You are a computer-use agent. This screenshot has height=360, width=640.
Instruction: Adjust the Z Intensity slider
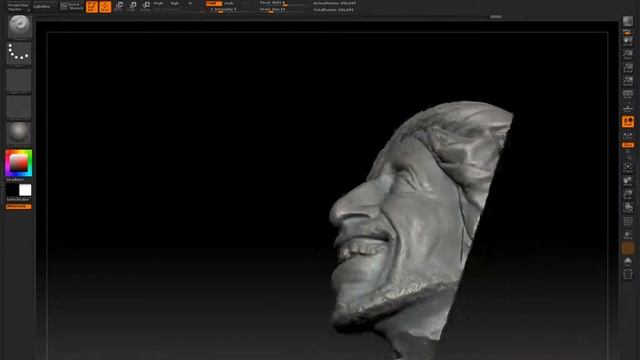229,9
